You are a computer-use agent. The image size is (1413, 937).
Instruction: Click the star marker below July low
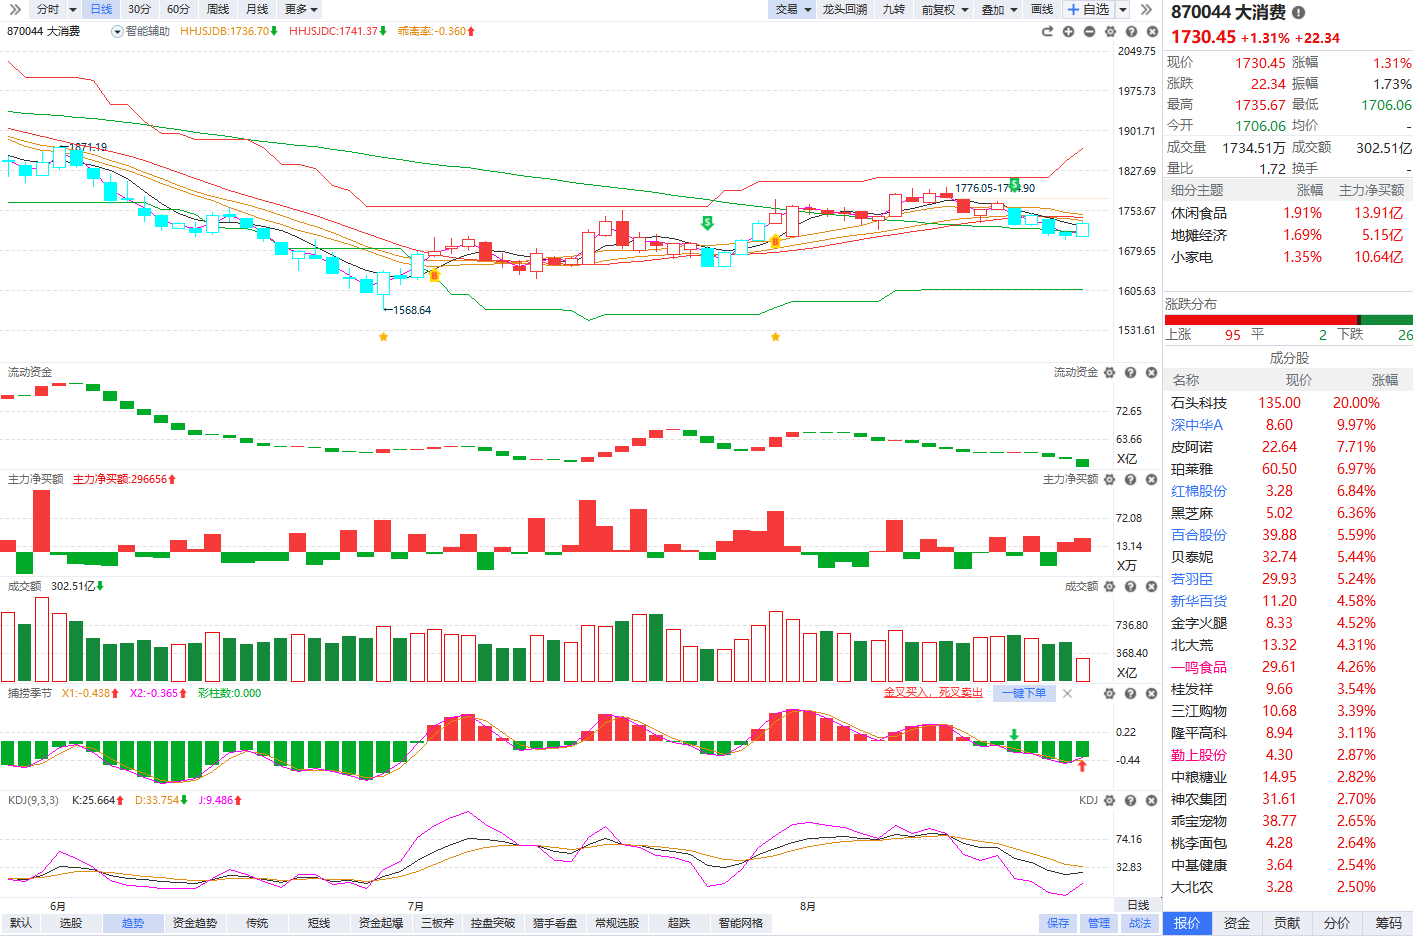tap(383, 337)
